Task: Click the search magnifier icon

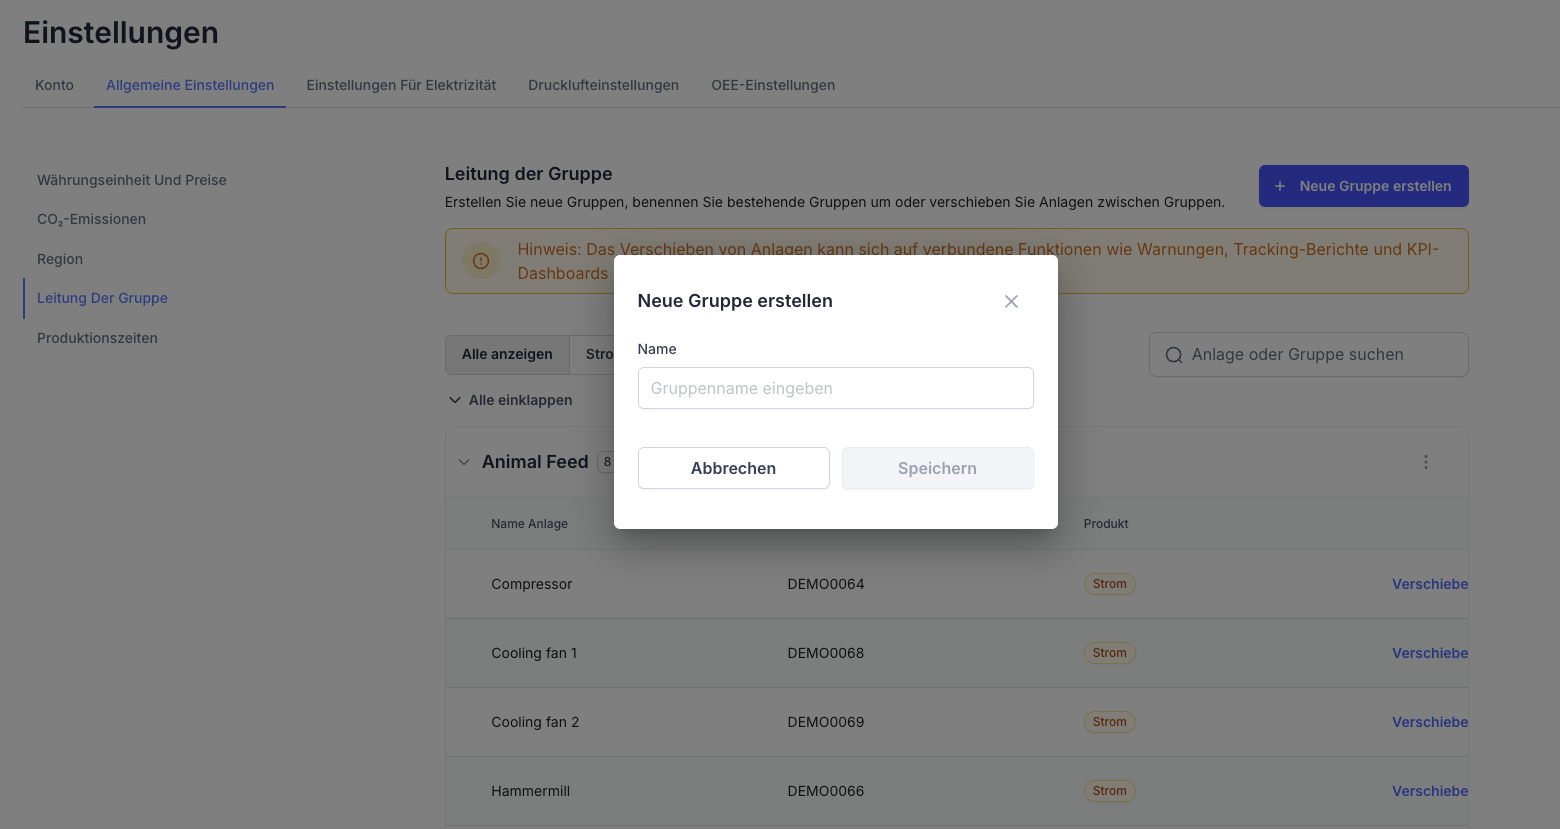Action: point(1174,355)
